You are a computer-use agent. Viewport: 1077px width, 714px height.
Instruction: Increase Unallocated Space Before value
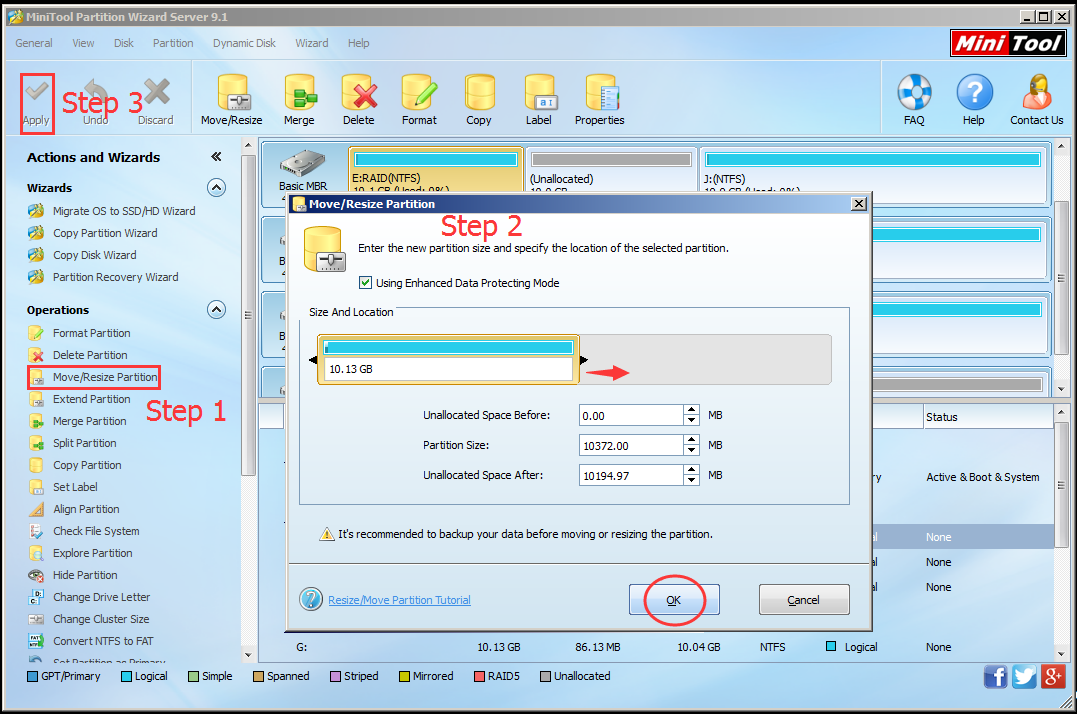(x=692, y=410)
